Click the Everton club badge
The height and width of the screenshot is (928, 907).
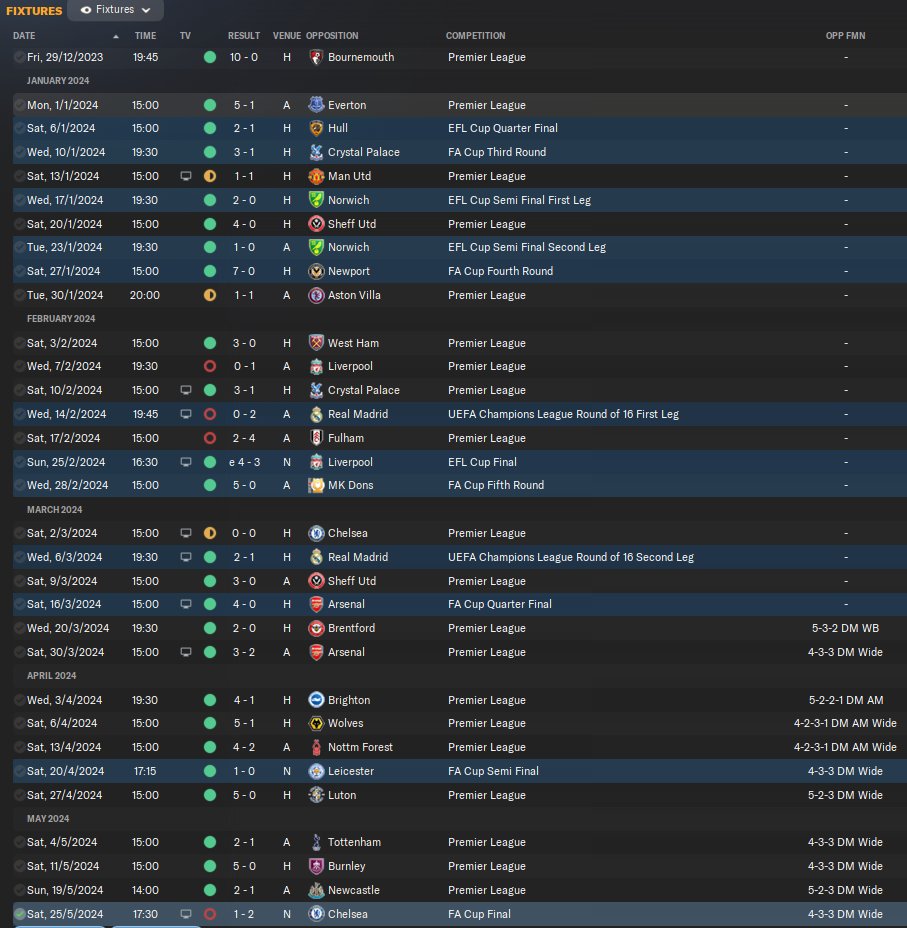[x=317, y=105]
